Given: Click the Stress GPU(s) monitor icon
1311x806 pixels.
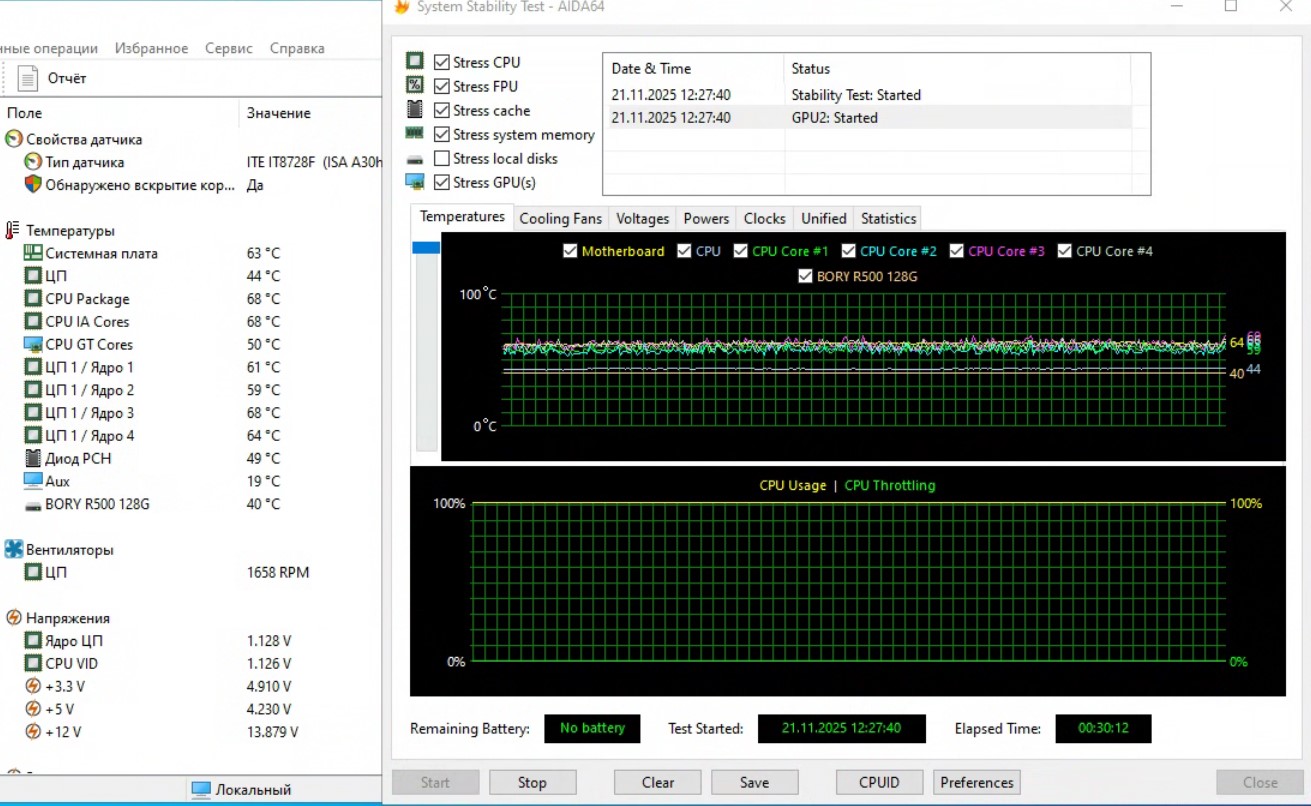Looking at the screenshot, I should (414, 182).
